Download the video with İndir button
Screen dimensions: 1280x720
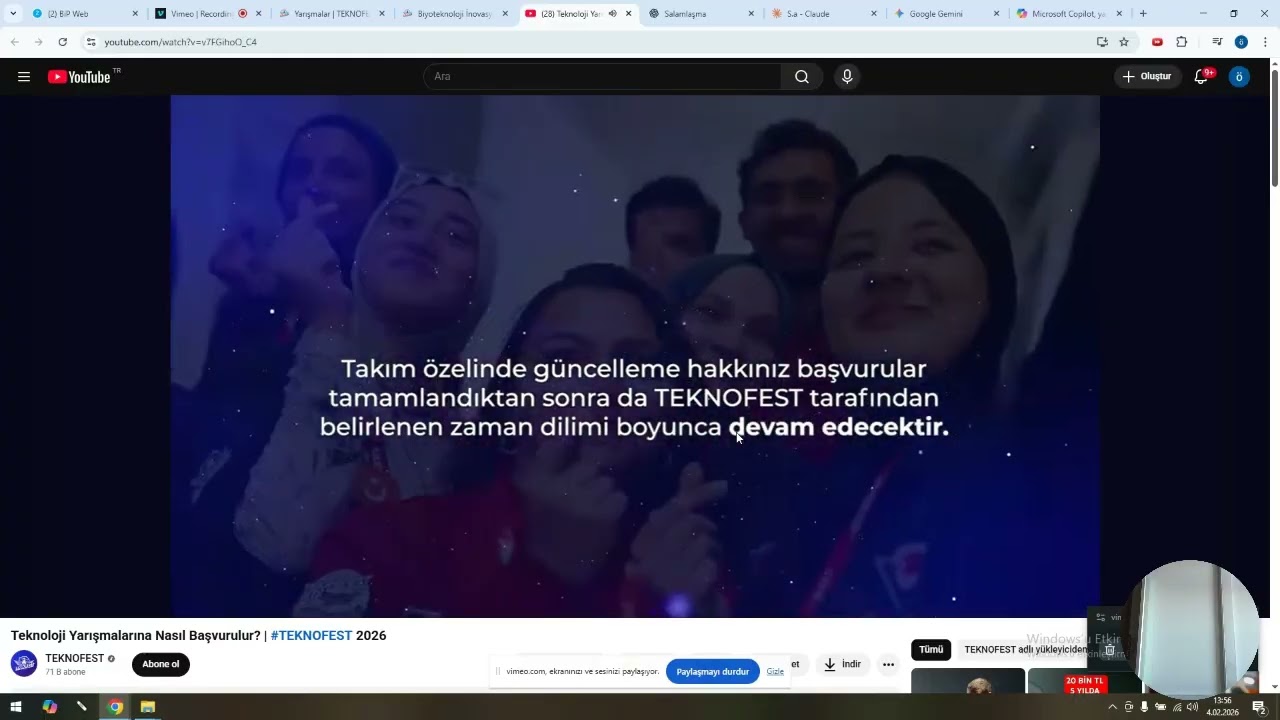click(x=843, y=664)
